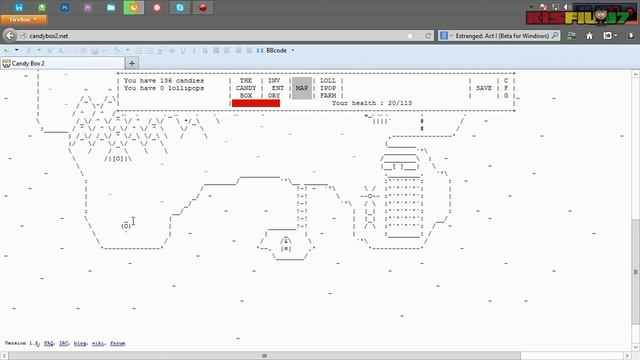Go back with the browser back arrow
640x360 pixels.
point(10,36)
